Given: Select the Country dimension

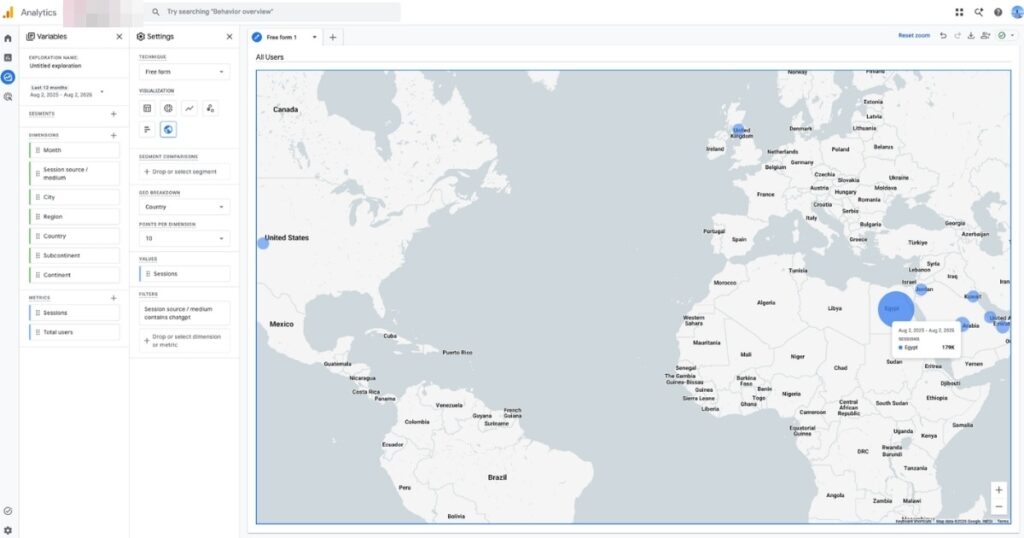Looking at the screenshot, I should tap(74, 236).
